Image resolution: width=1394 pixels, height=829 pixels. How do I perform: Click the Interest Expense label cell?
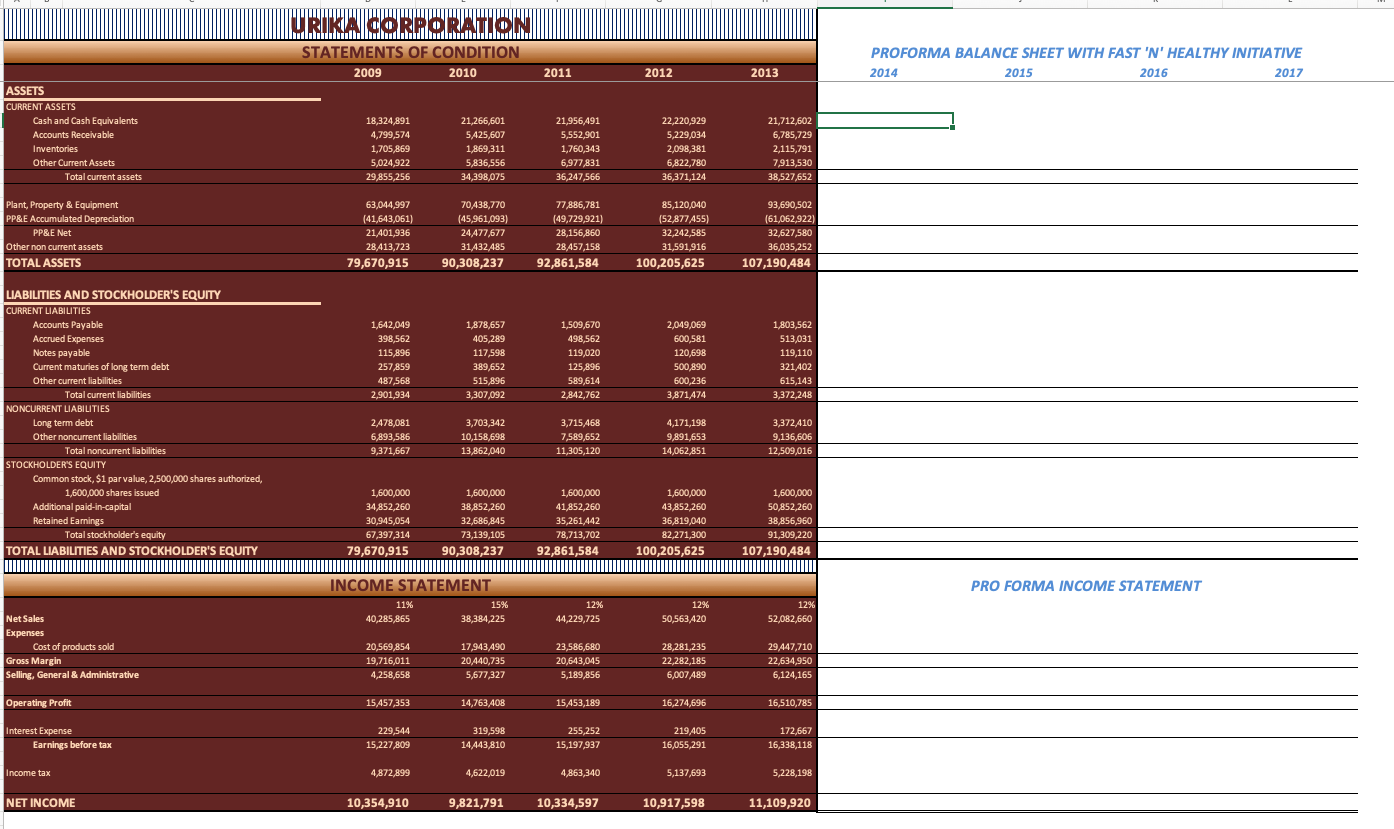click(39, 730)
